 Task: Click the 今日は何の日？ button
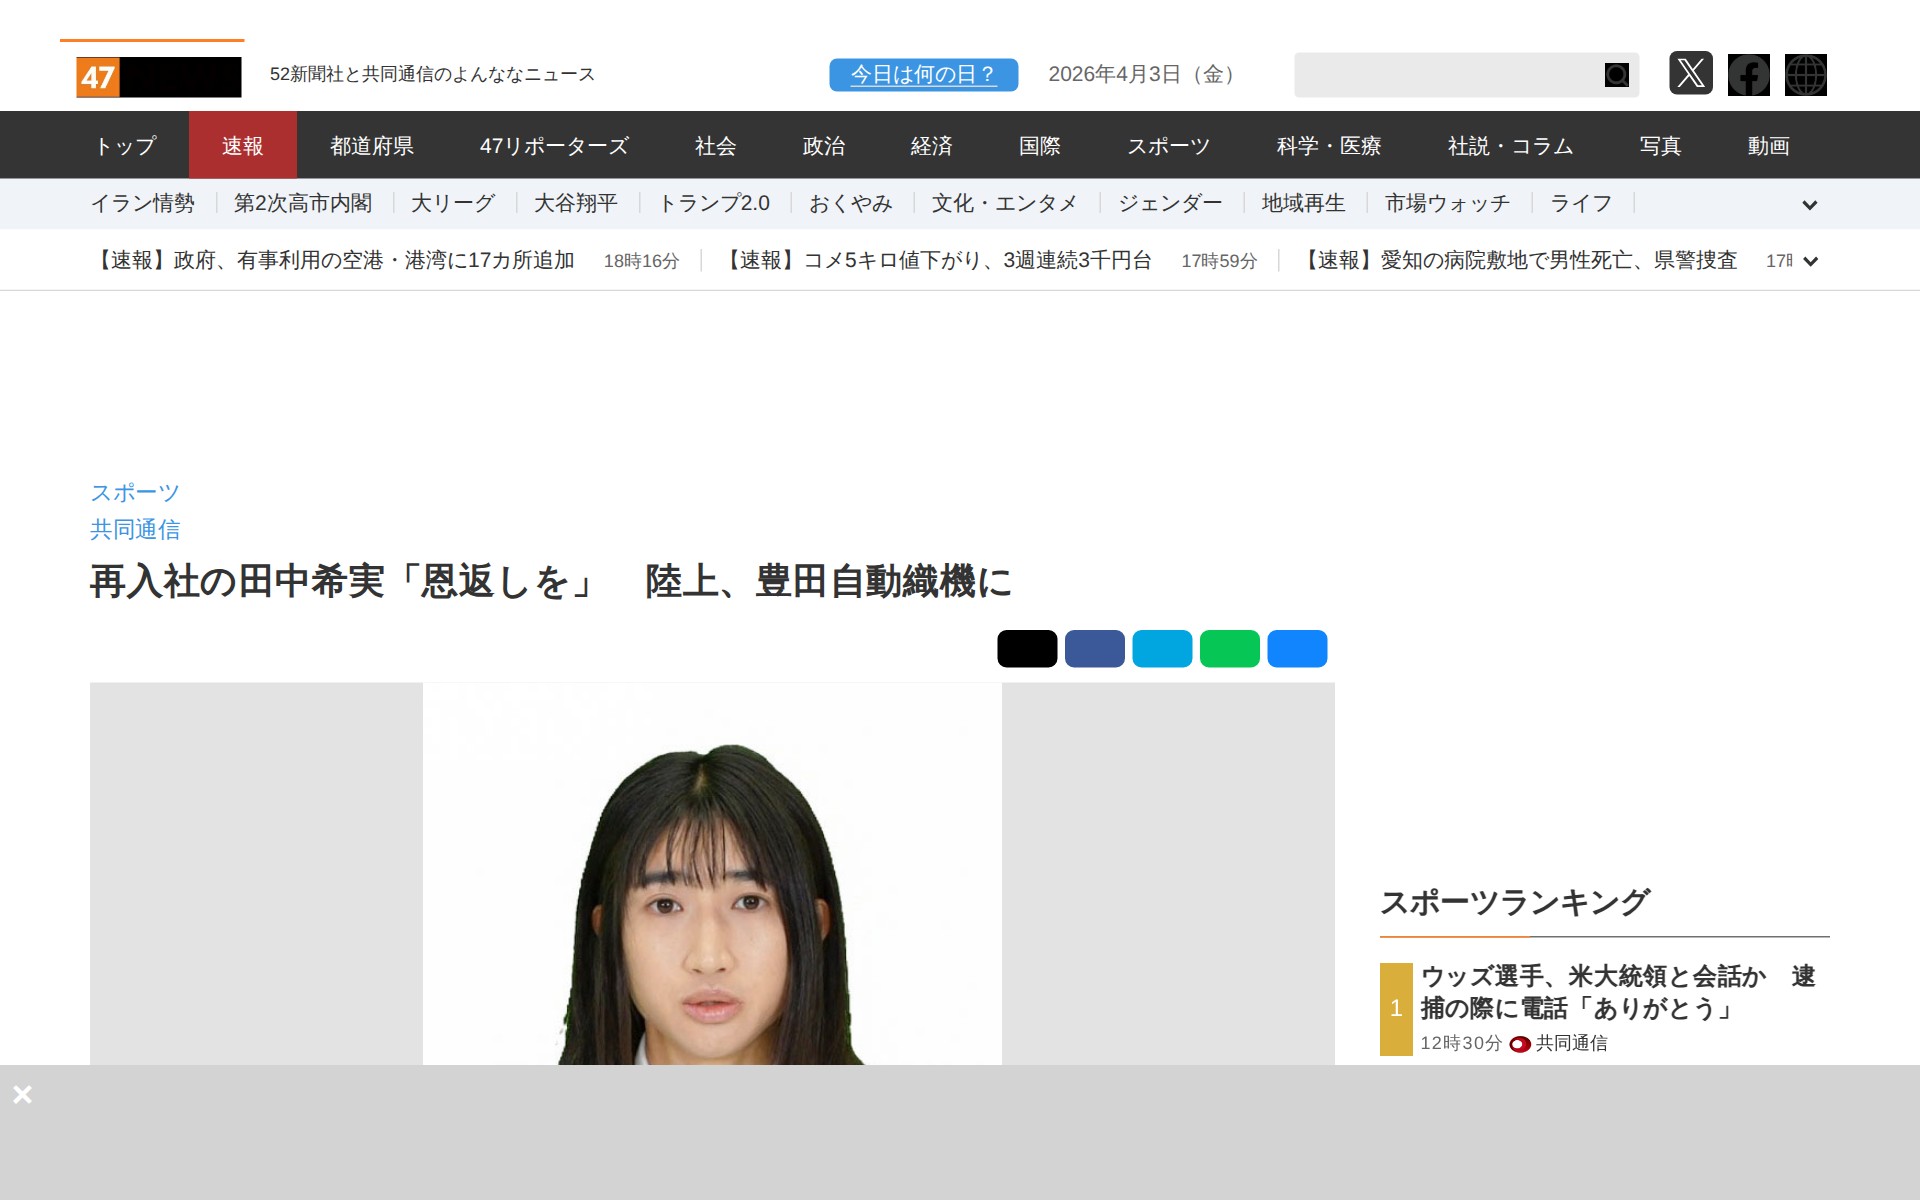click(923, 75)
